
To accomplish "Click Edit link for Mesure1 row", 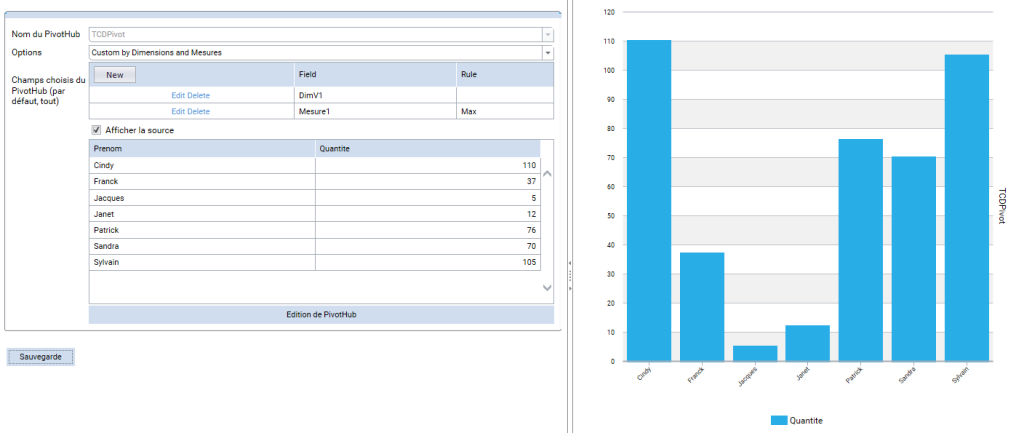I will pos(178,112).
